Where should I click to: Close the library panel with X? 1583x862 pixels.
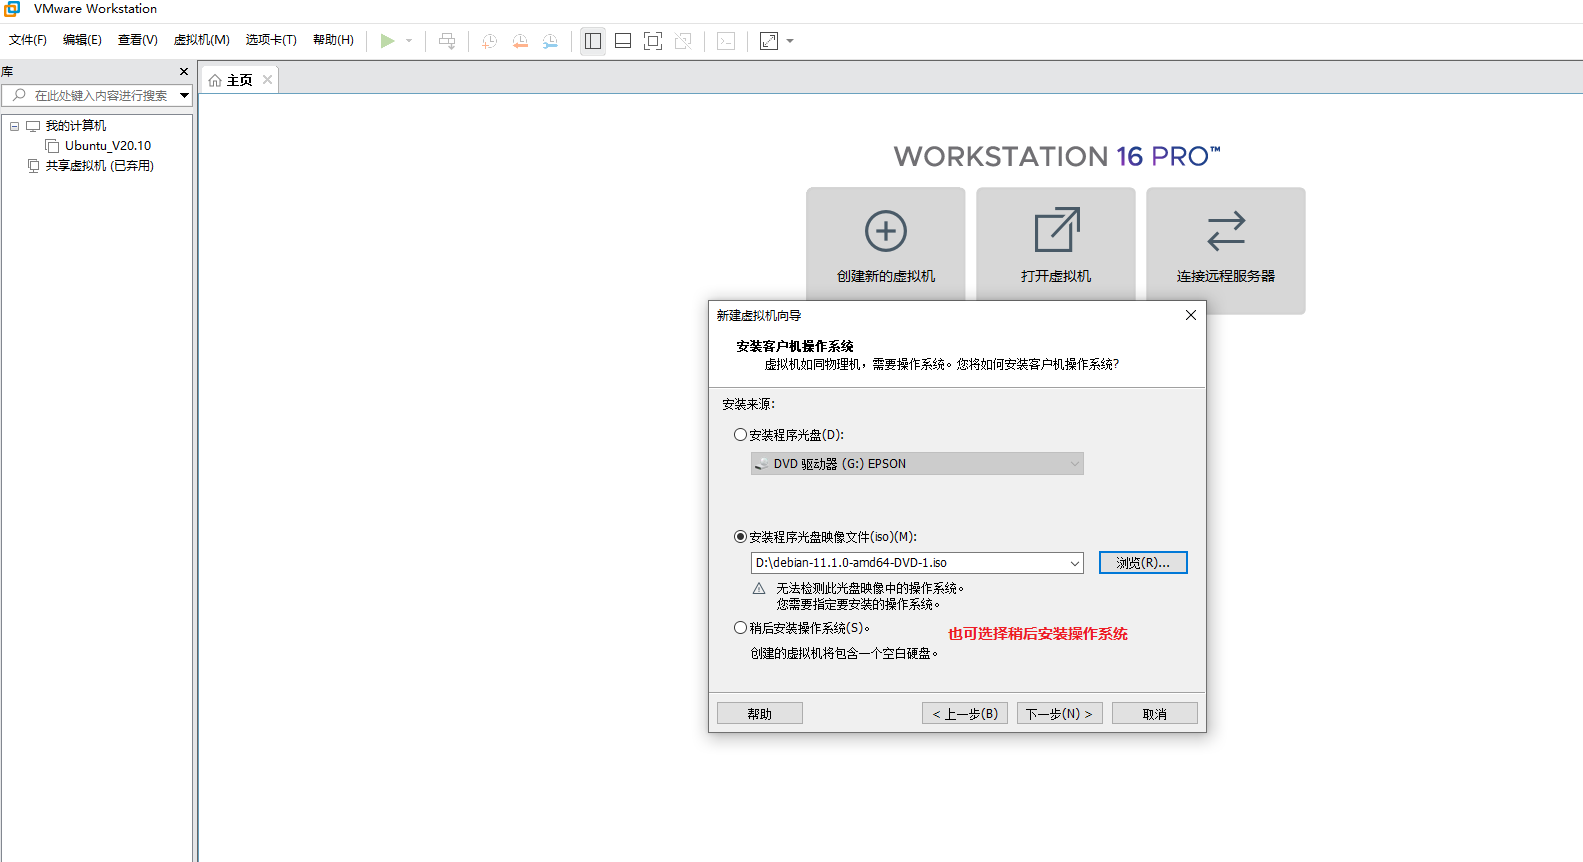(184, 72)
